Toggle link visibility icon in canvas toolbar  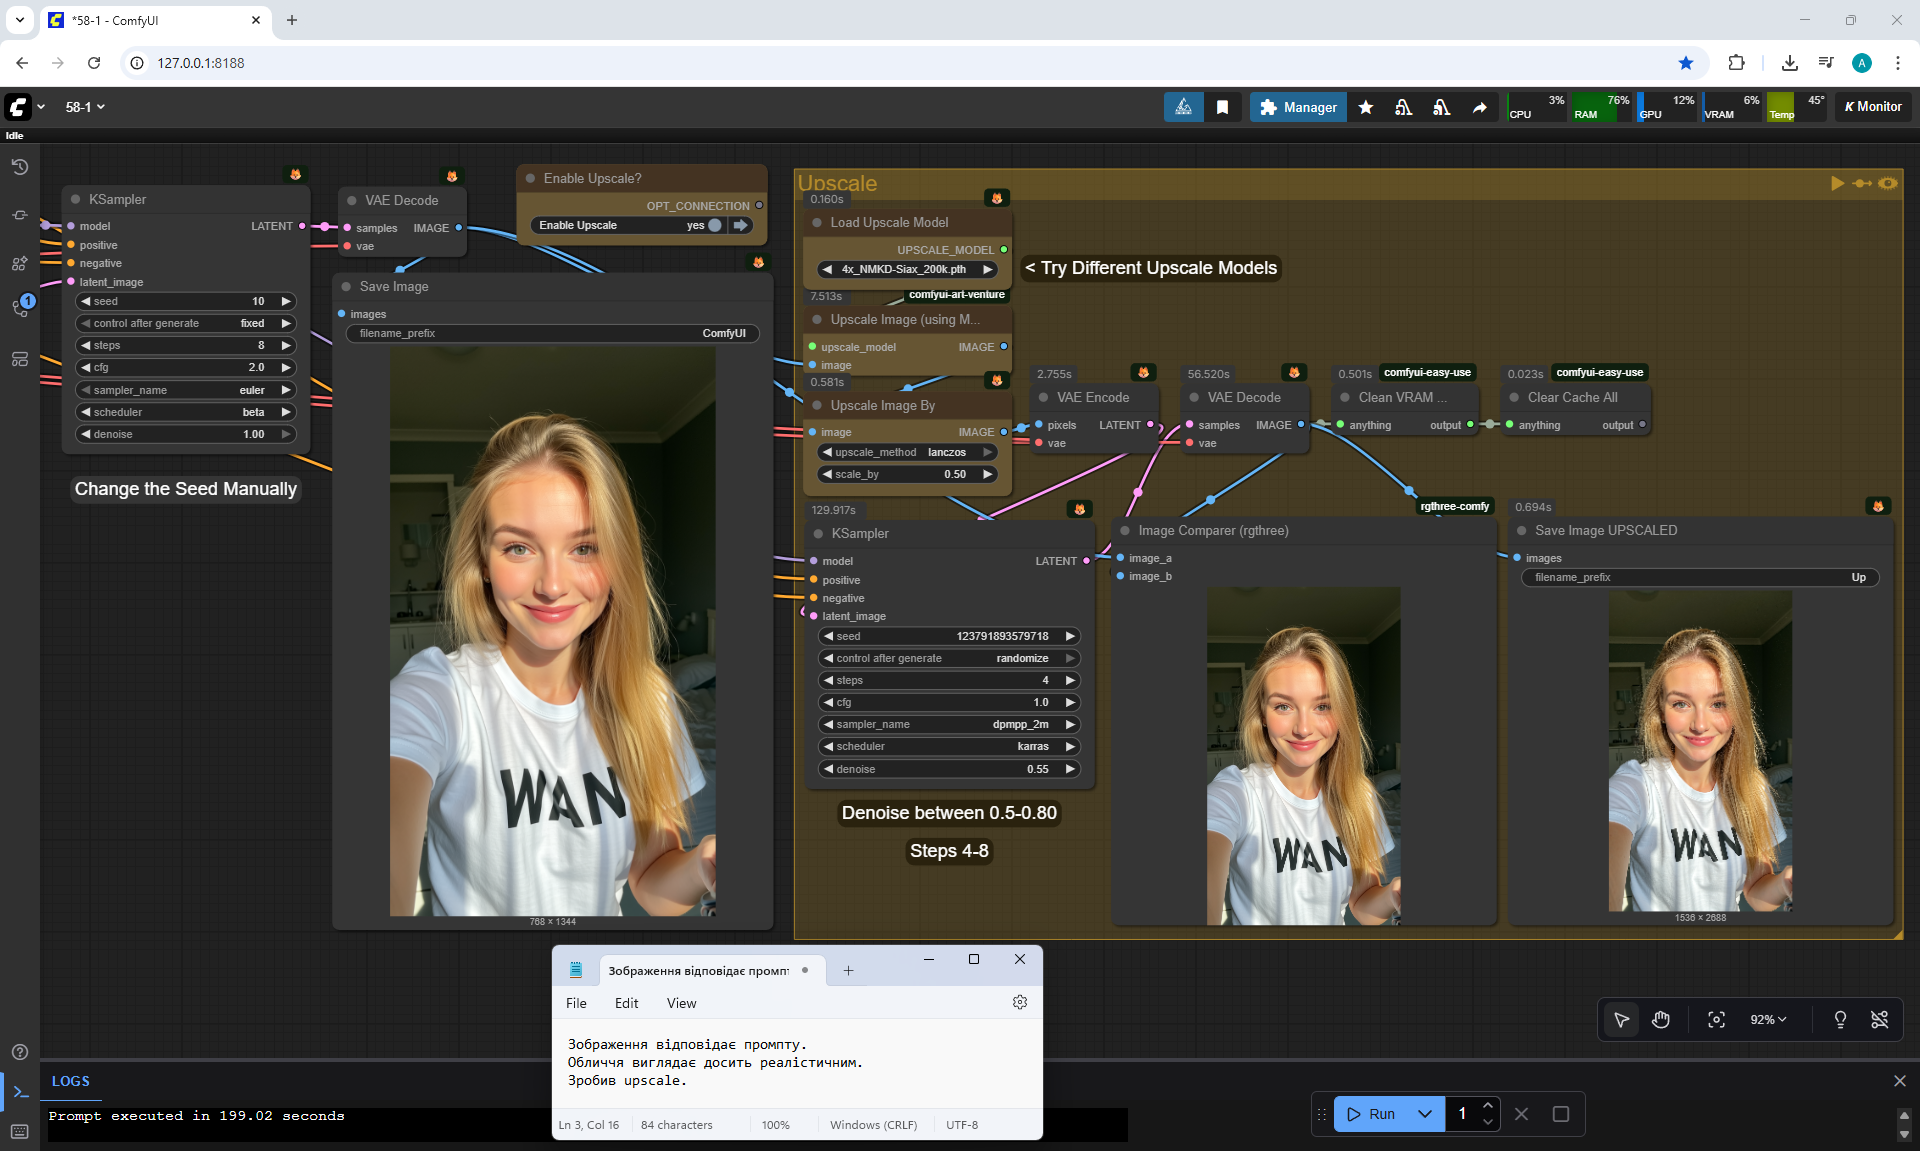click(1879, 1019)
